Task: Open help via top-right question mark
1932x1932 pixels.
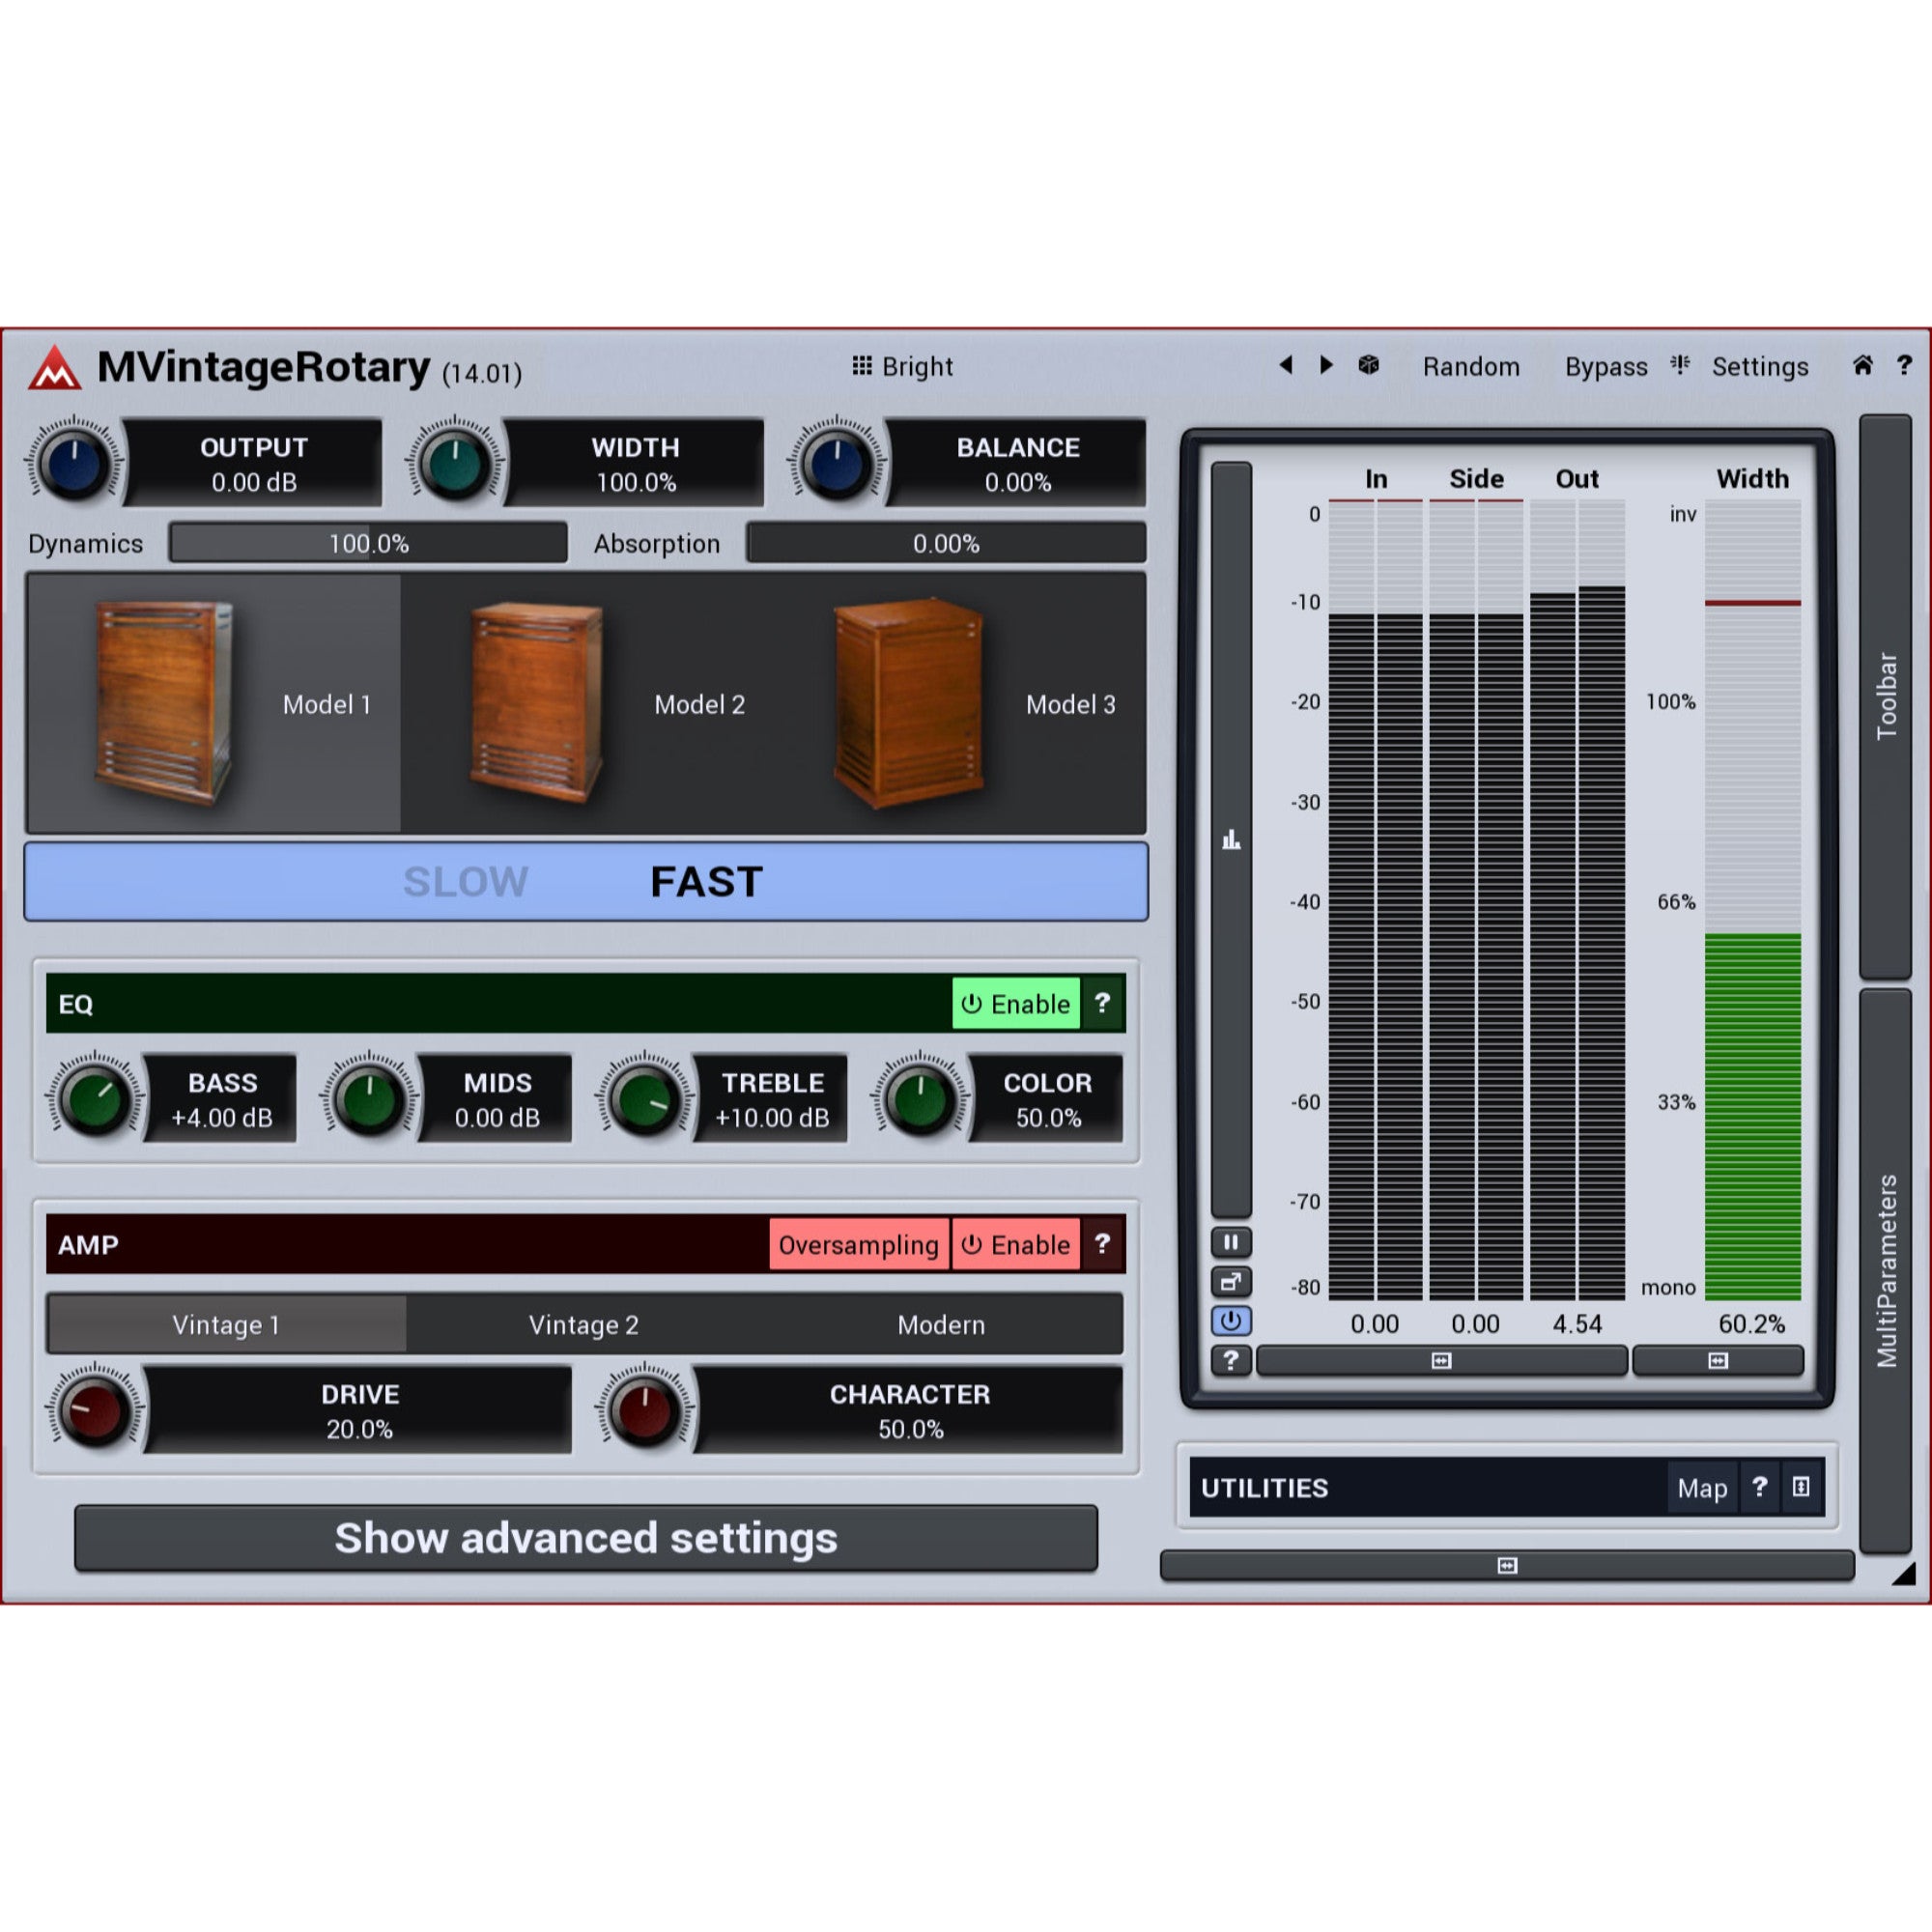Action: (1904, 365)
